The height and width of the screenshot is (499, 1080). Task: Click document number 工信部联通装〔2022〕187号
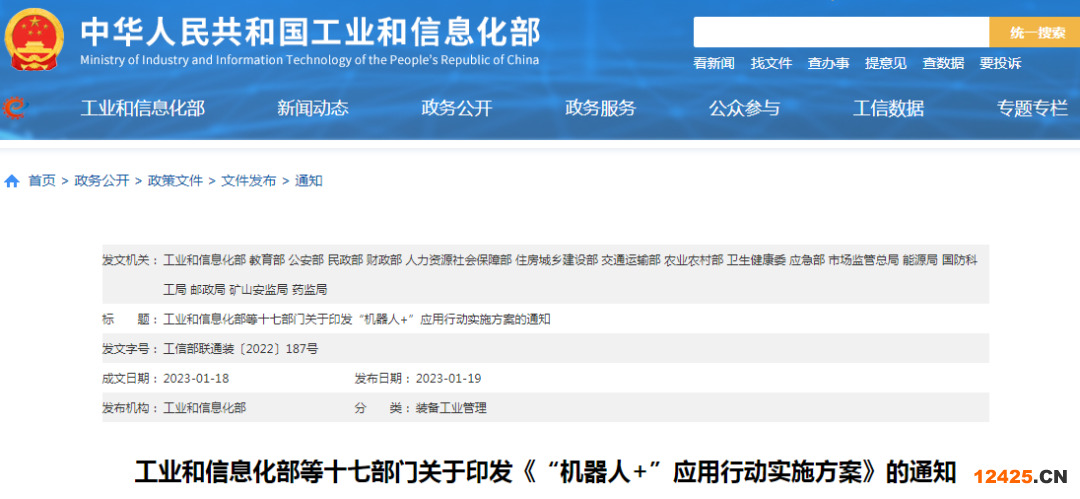(241, 349)
